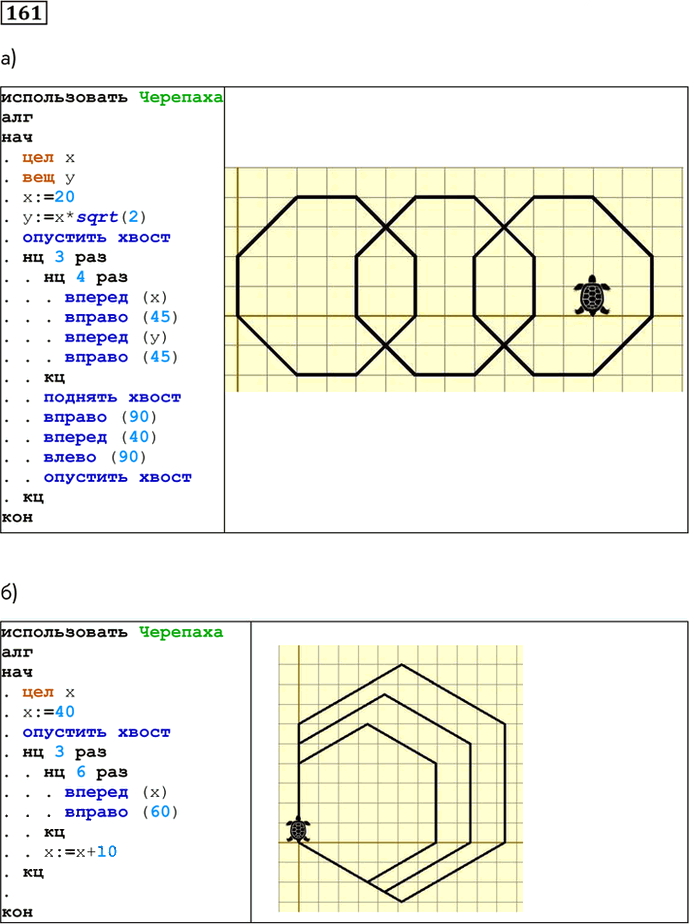
Task: Click the command 'влево (90)'
Action: point(95,457)
